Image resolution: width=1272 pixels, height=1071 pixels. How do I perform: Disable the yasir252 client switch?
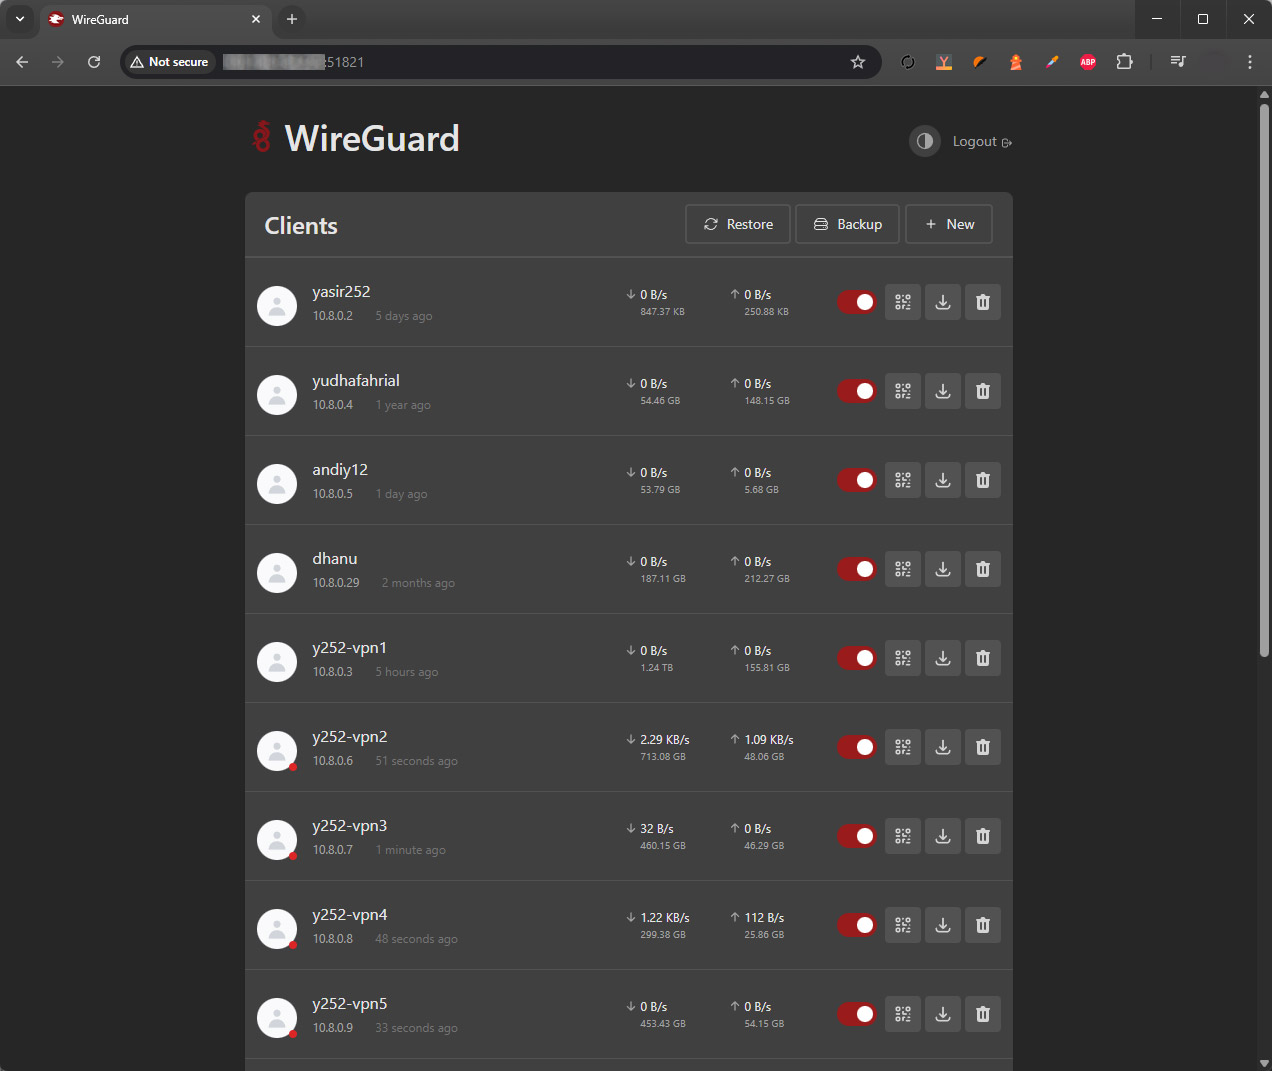(857, 302)
